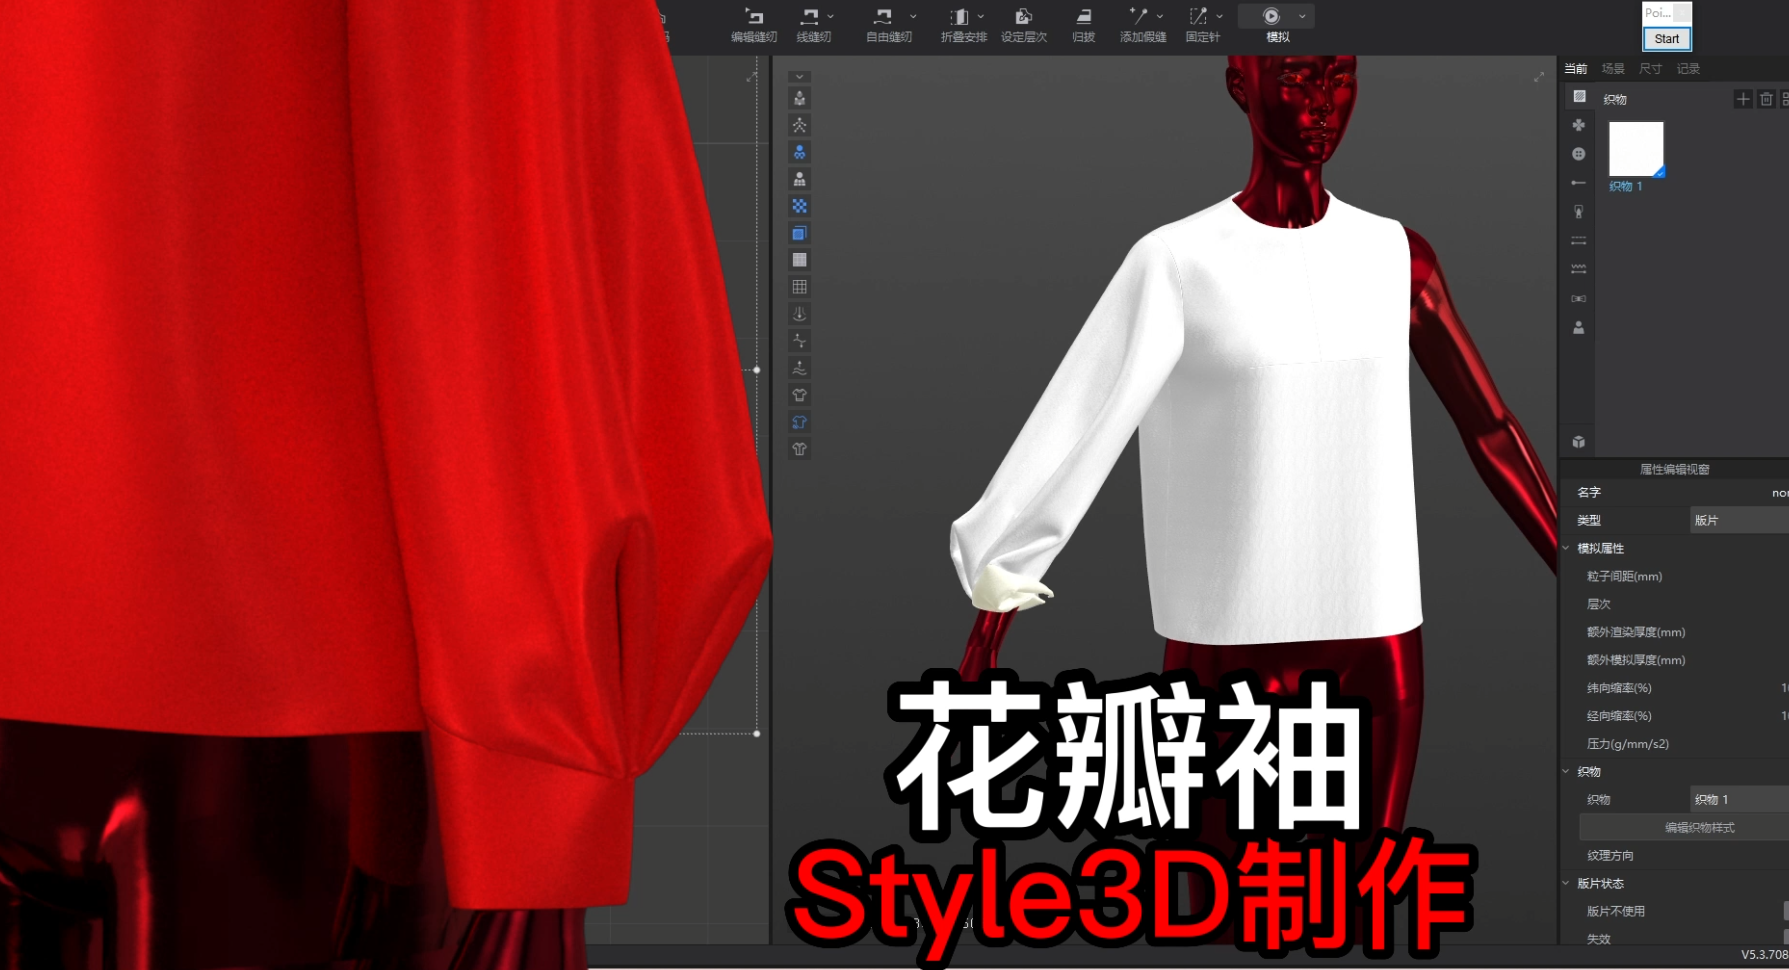Screen dimensions: 1789x970
Task: Open dropdown next to 线缝纫 tool
Action: (831, 16)
